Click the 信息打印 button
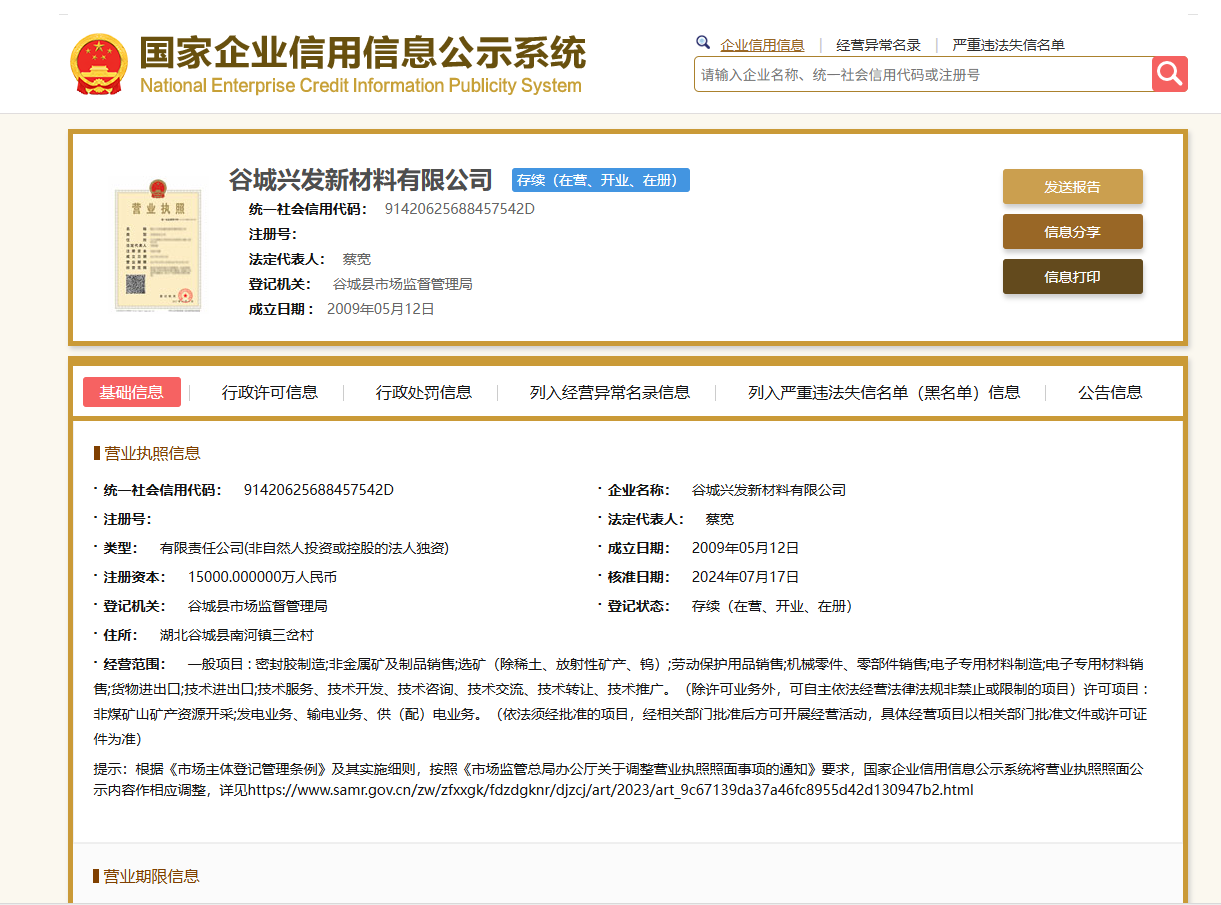 1072,277
